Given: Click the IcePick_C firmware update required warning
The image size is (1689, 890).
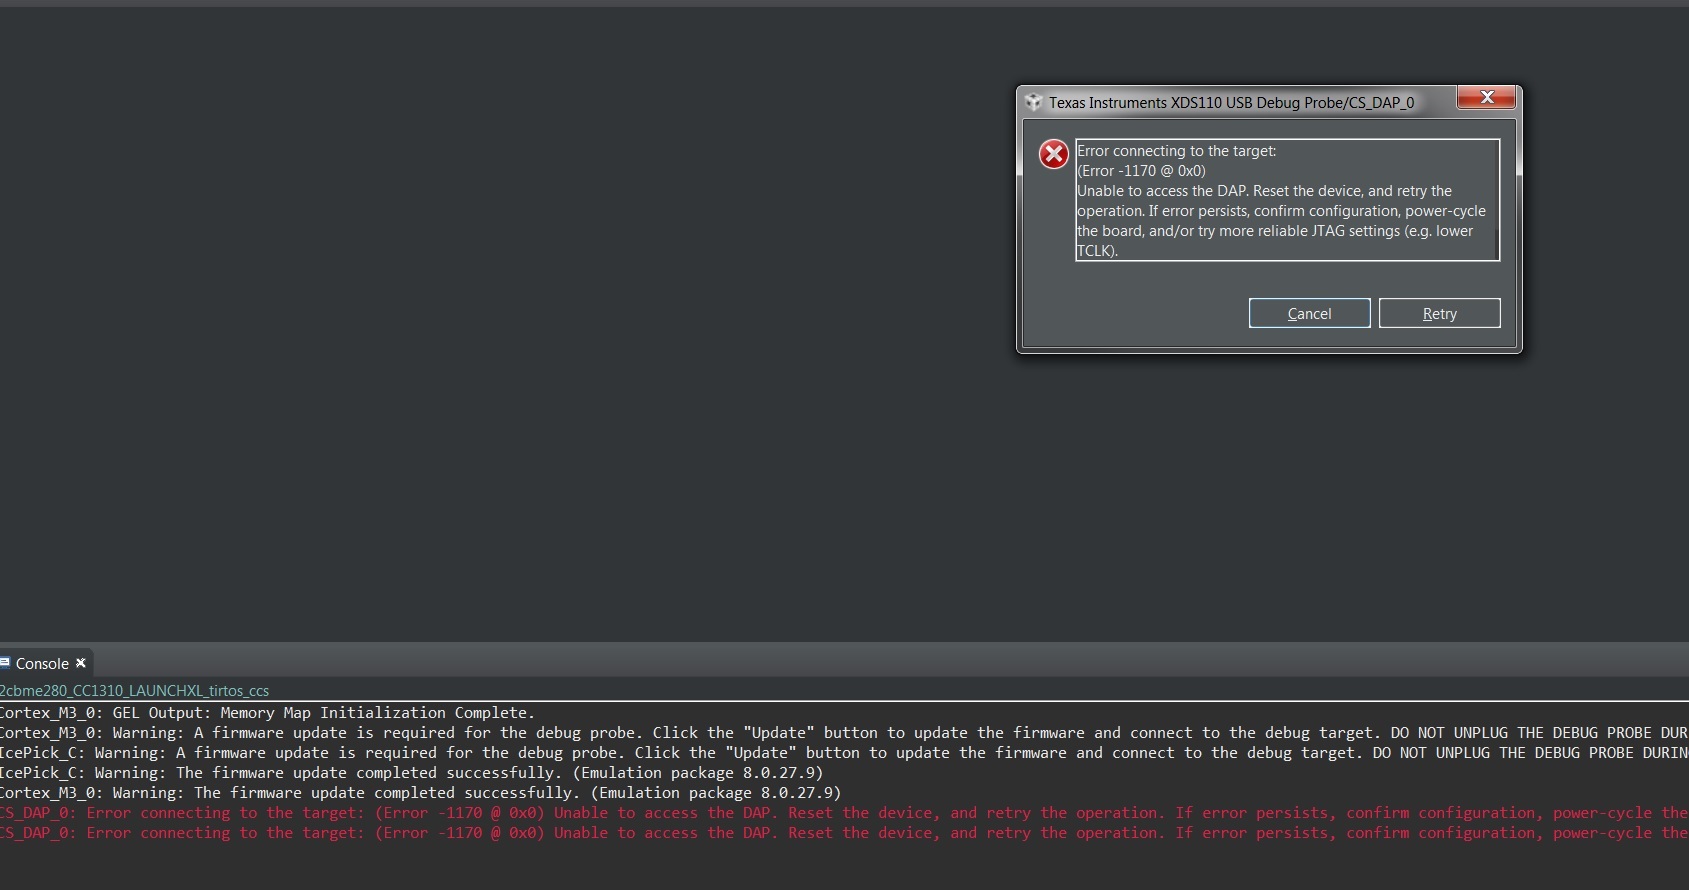Looking at the screenshot, I should point(844,753).
